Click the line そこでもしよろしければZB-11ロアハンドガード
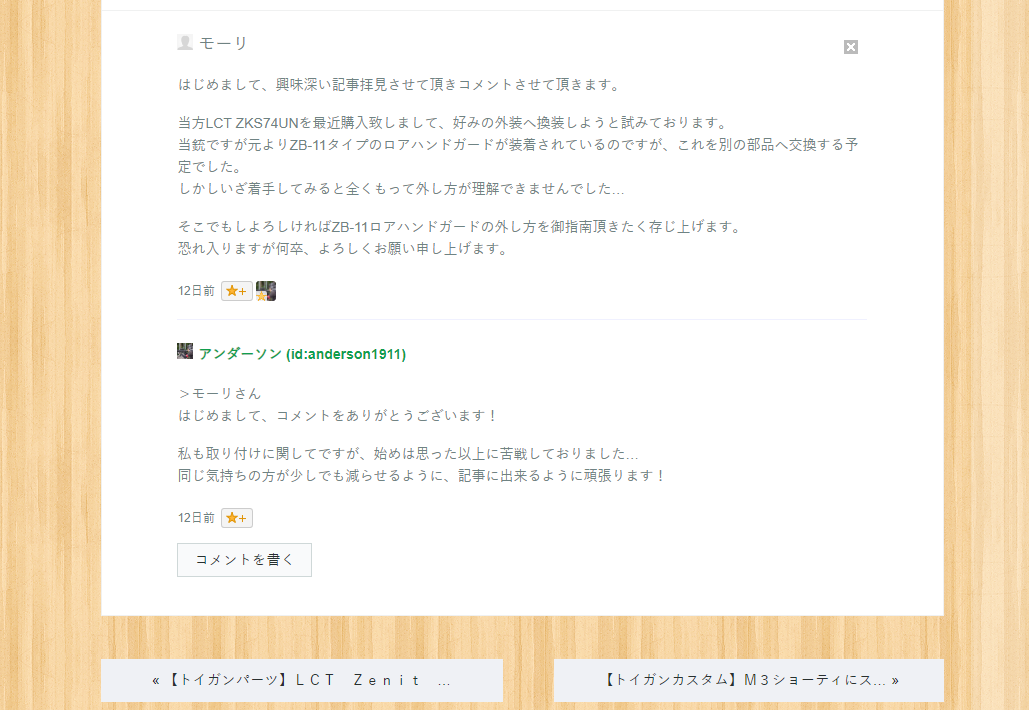The width and height of the screenshot is (1029, 710). [x=460, y=227]
